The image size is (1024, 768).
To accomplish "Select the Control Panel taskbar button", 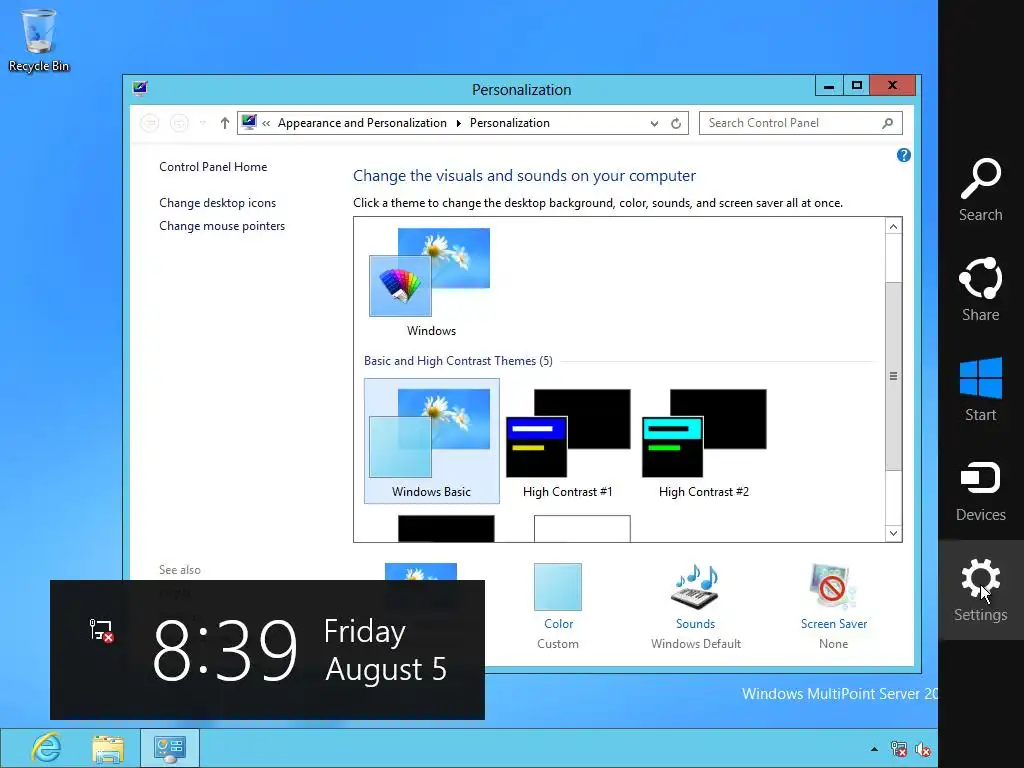I will point(170,748).
